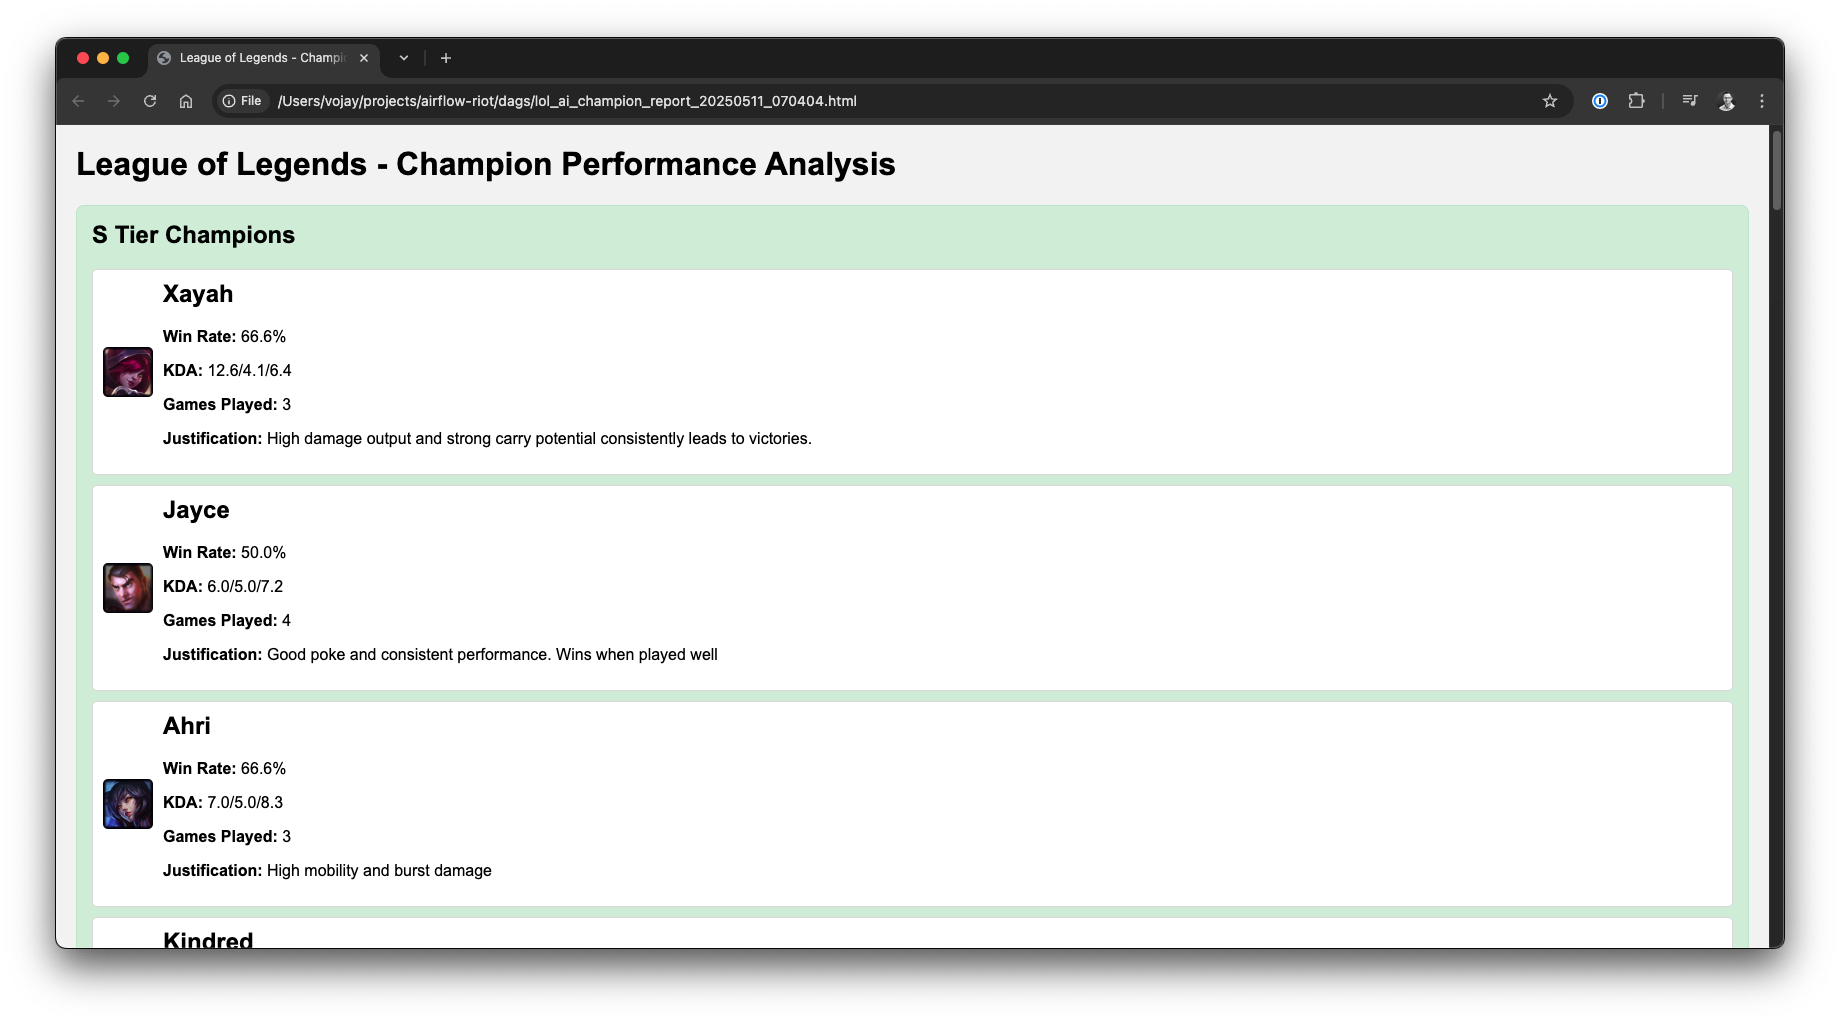The height and width of the screenshot is (1022, 1840).
Task: Click the Xayah champion portrait
Action: [127, 371]
